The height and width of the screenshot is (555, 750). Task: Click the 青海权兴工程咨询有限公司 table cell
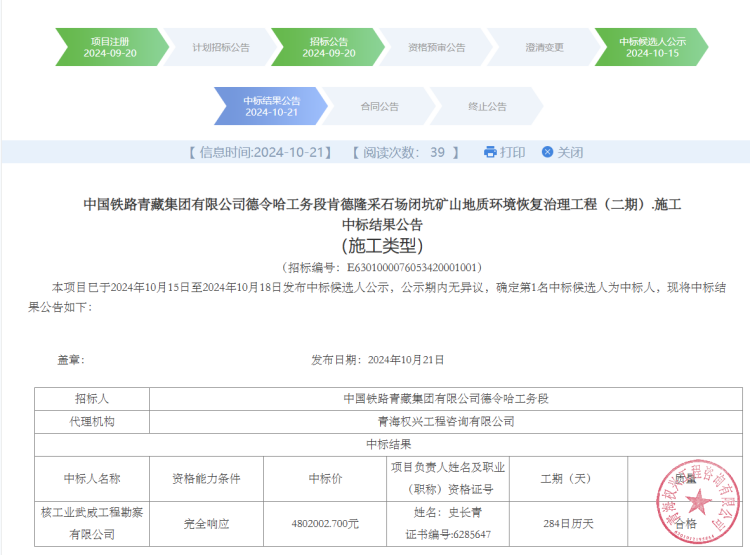click(446, 422)
